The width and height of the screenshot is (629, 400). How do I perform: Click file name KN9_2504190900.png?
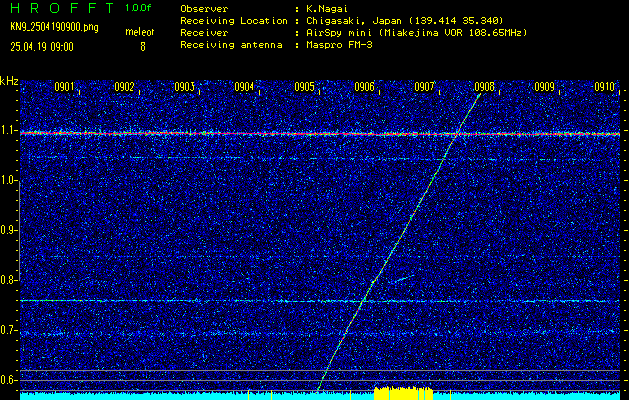click(x=54, y=28)
